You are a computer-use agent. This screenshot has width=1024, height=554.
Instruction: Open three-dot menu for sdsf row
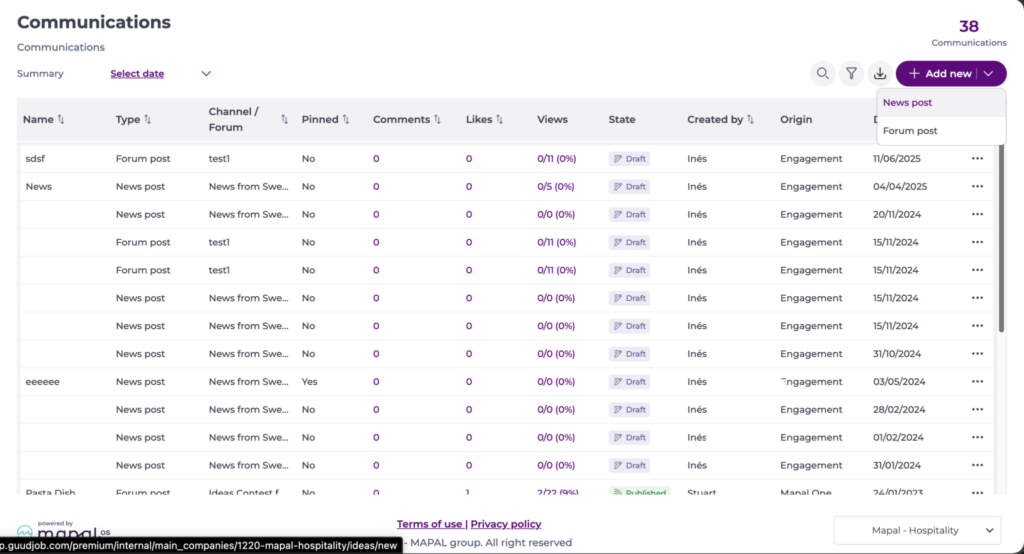click(x=977, y=159)
